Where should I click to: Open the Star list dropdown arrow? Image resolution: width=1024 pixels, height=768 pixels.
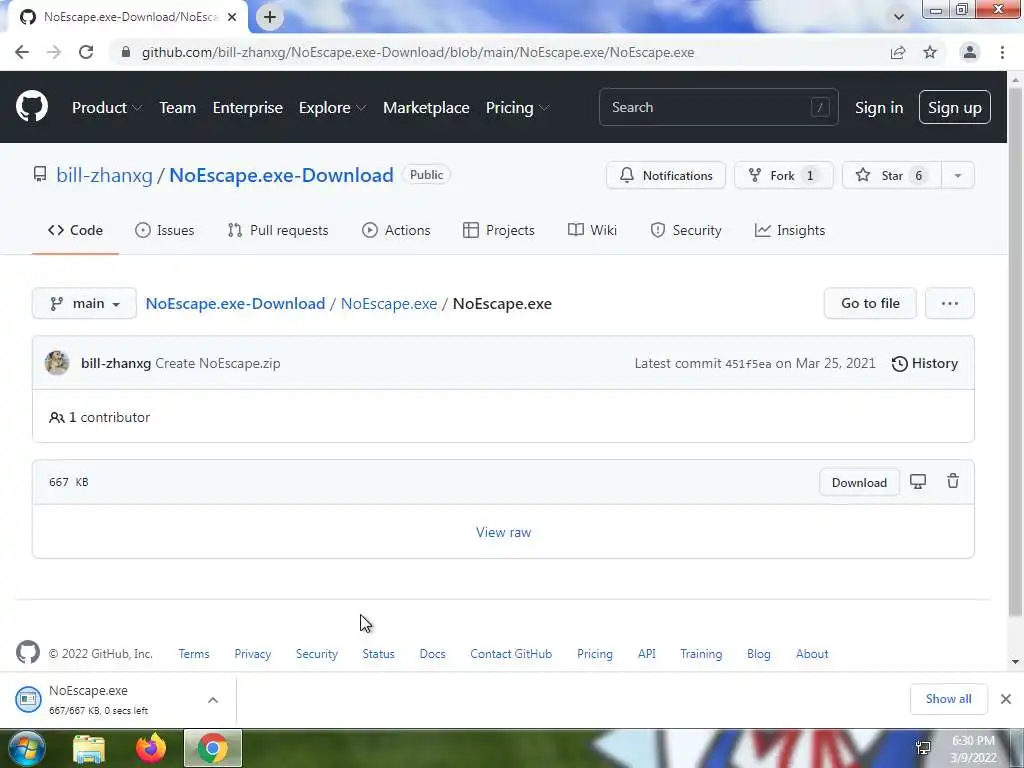[958, 176]
